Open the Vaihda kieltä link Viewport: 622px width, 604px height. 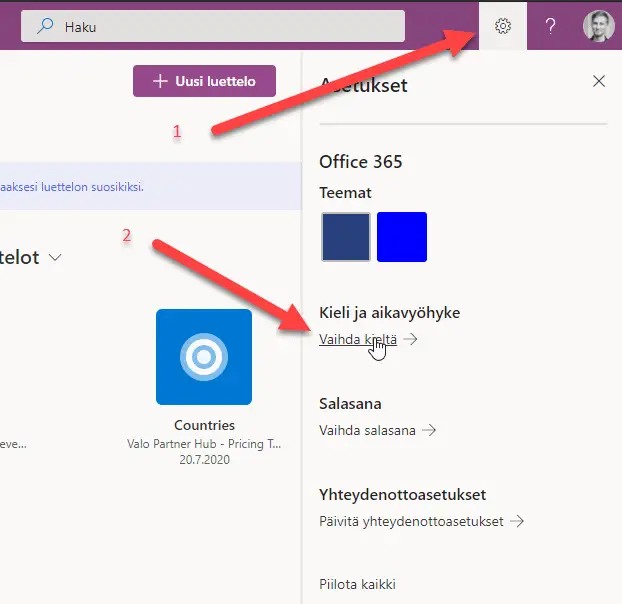[x=357, y=340]
